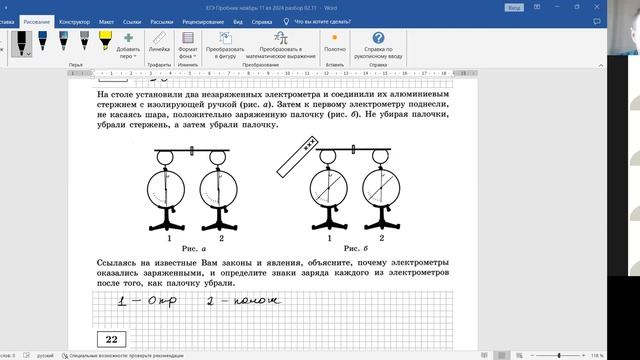Switch to the Макет tab
This screenshot has height=360, width=640.
pyautogui.click(x=106, y=22)
